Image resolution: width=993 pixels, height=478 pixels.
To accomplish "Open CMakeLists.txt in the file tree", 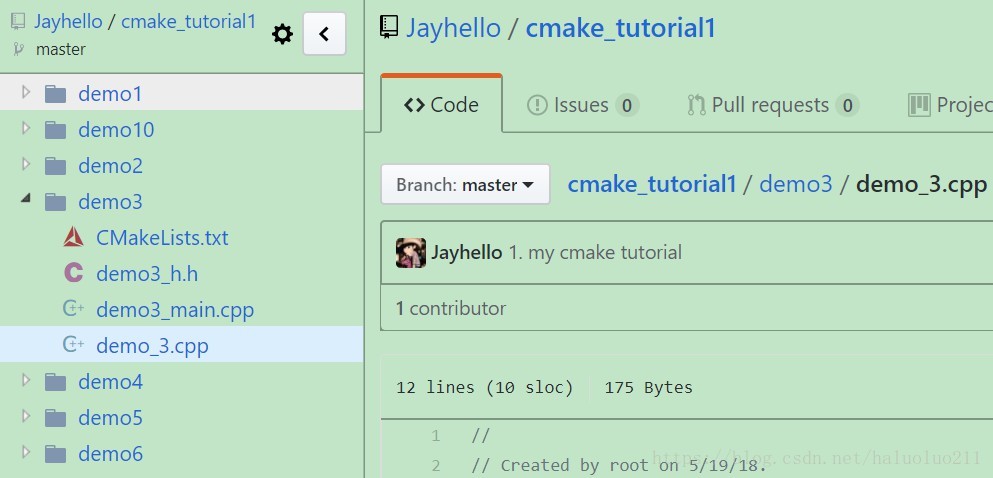I will point(162,238).
